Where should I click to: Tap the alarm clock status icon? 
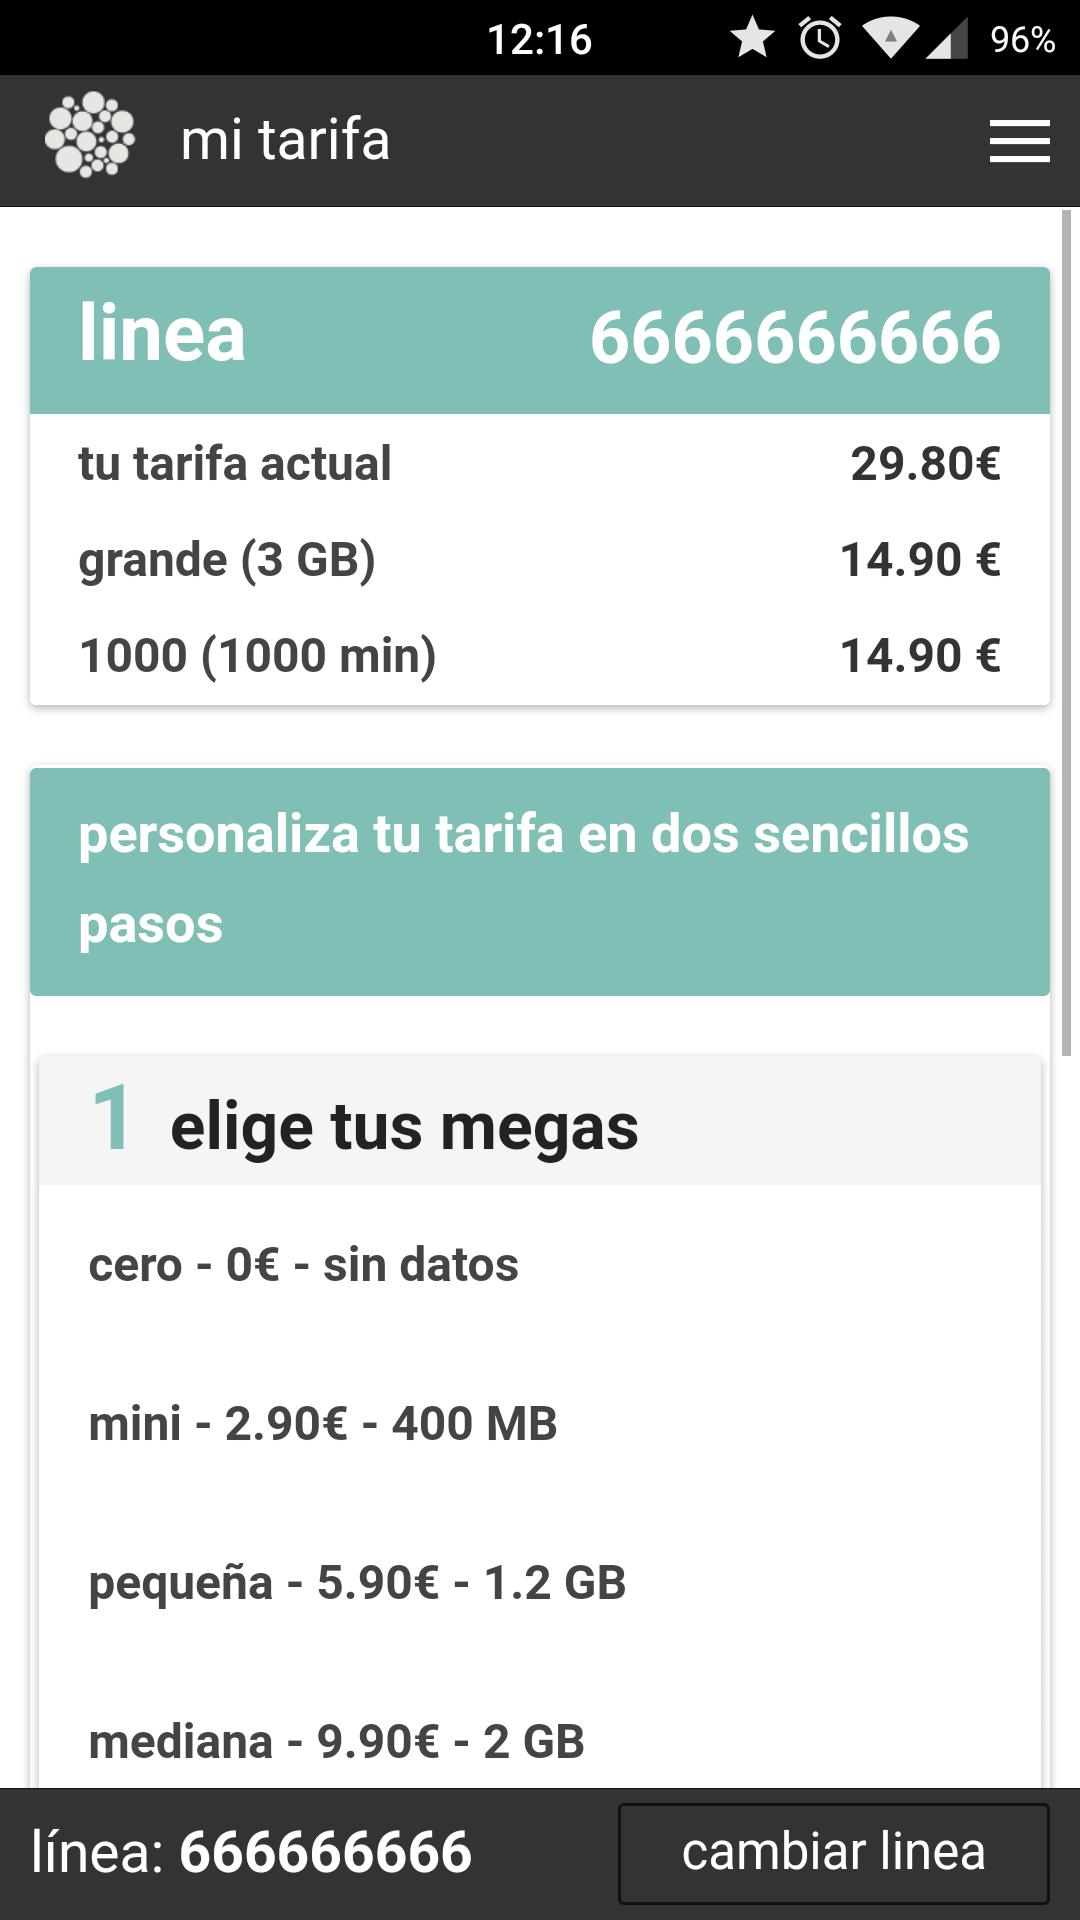[820, 39]
